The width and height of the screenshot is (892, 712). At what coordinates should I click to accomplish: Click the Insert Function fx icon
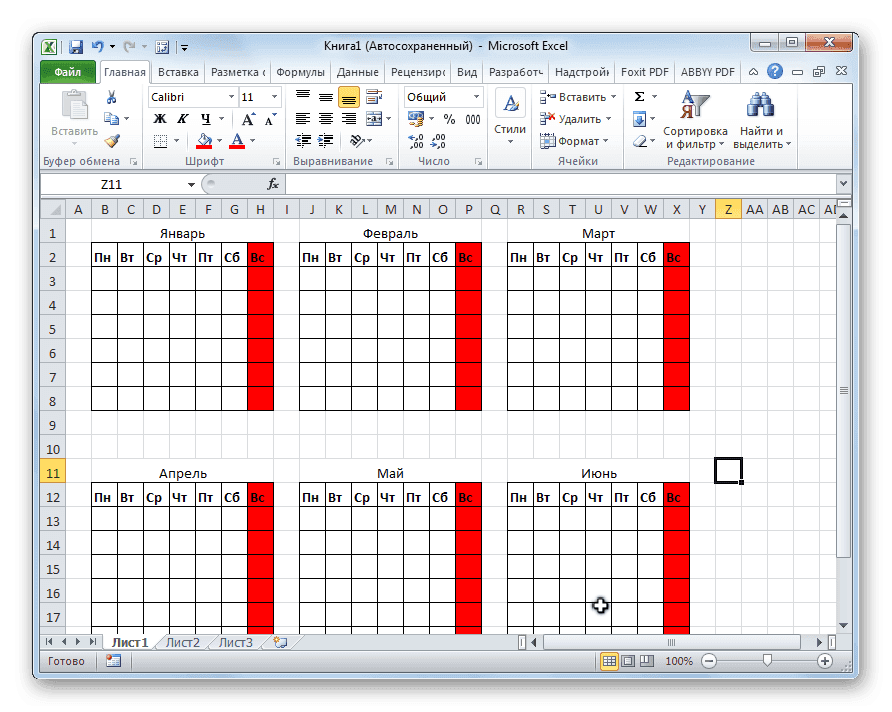[272, 183]
